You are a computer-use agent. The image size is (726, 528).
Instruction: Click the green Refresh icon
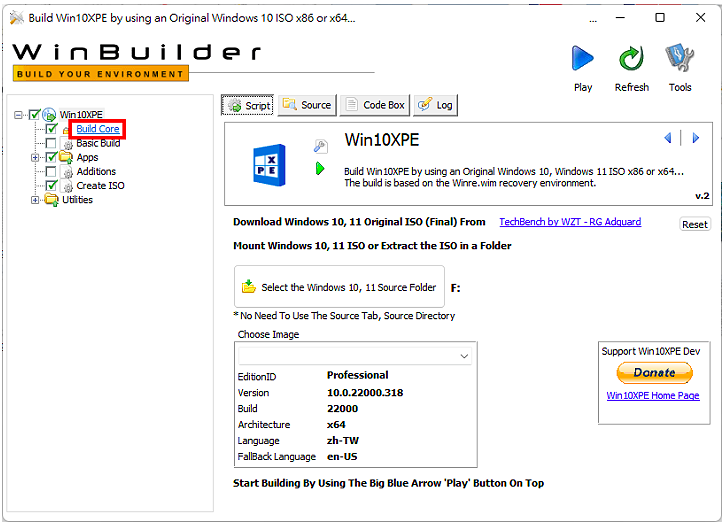pyautogui.click(x=632, y=58)
